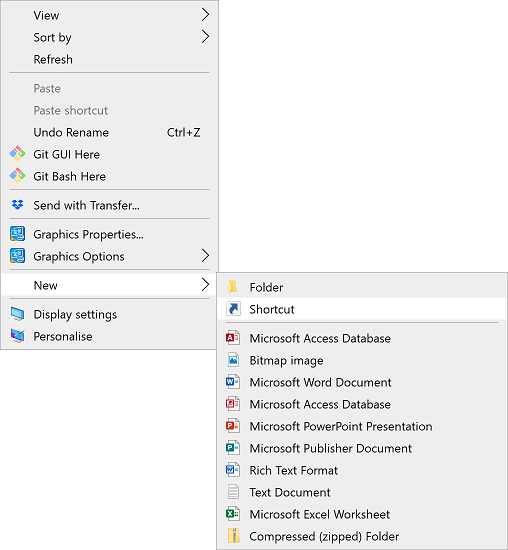Click the Git GUI Here icon

pos(18,154)
